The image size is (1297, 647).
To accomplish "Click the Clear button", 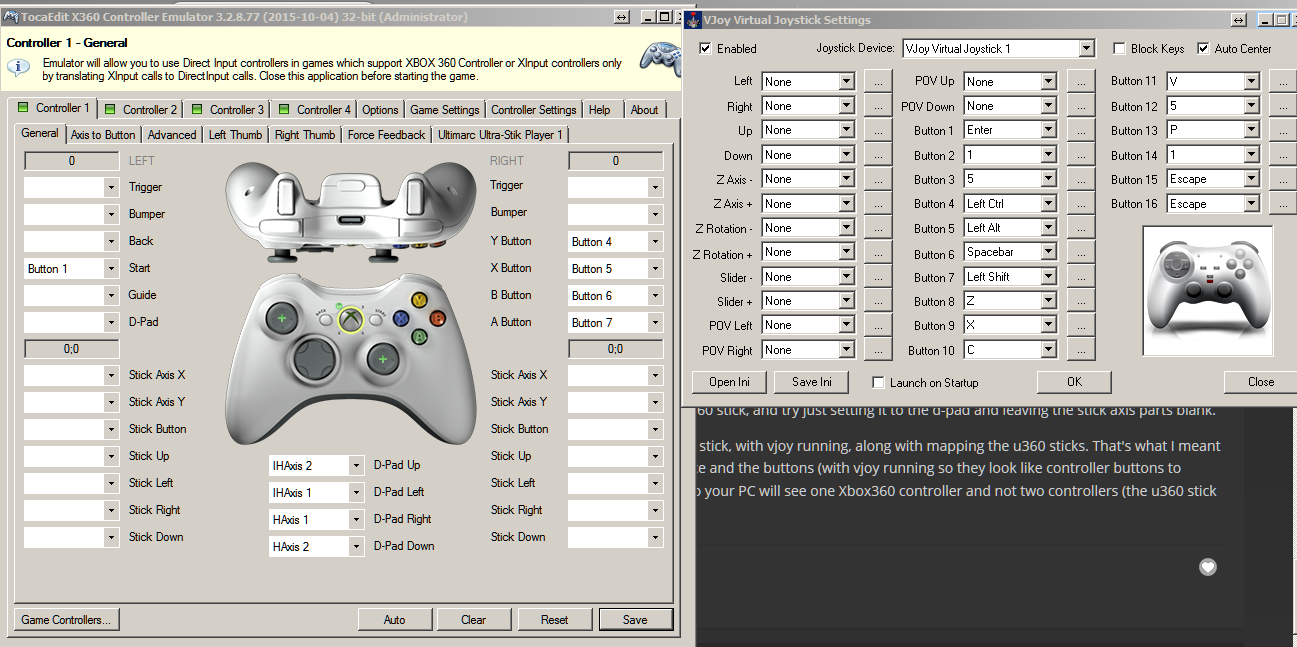I will pos(474,619).
